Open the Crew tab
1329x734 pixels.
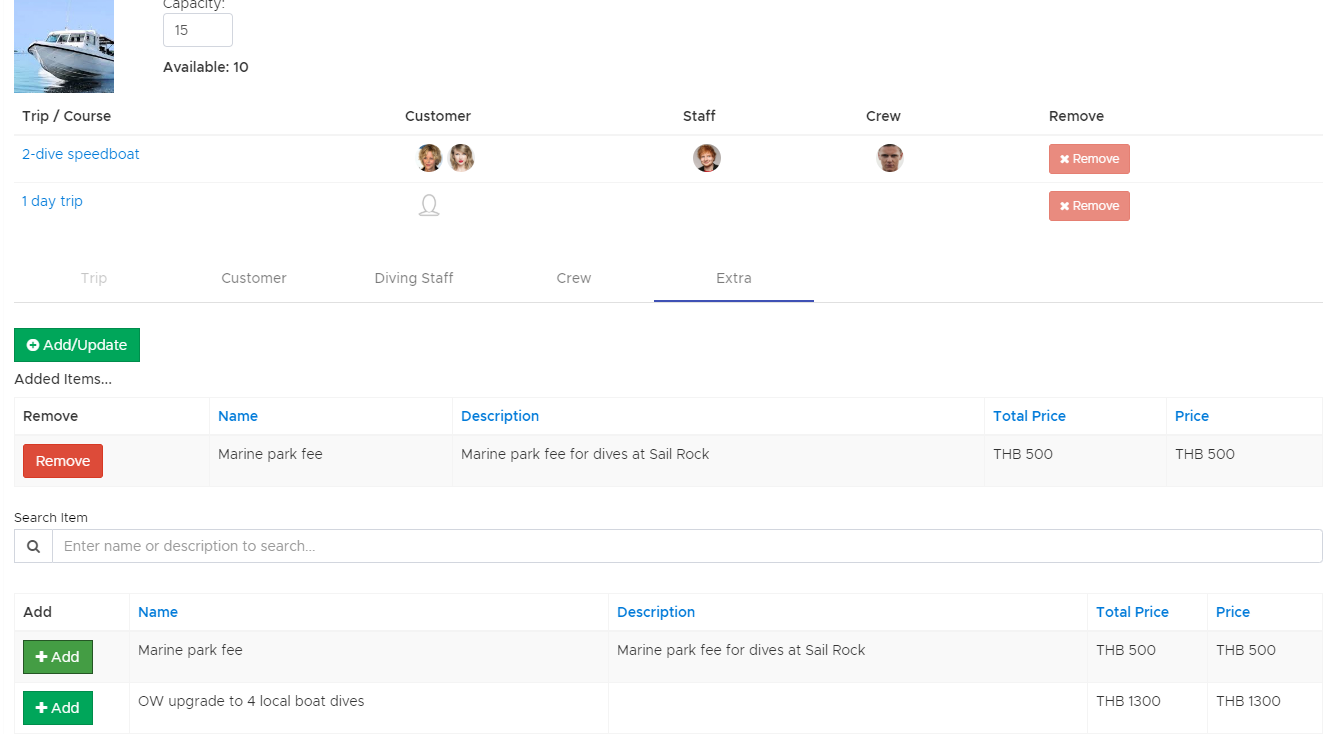point(574,278)
